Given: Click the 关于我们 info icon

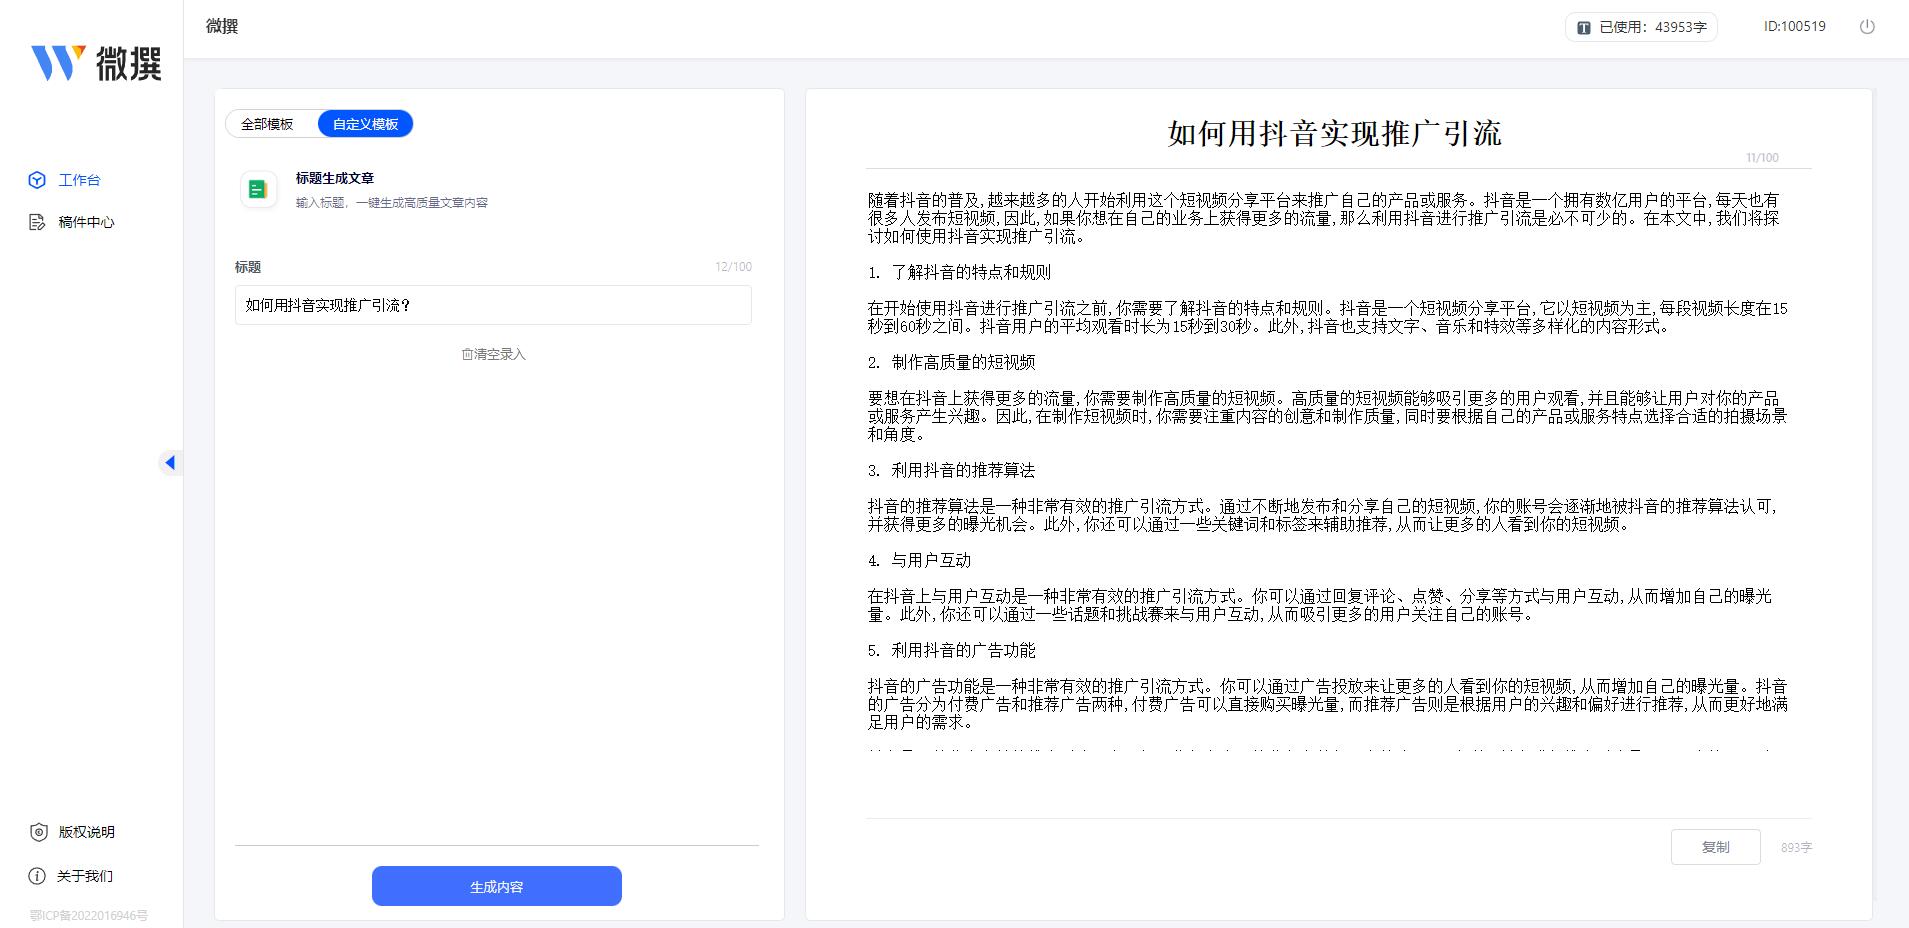Looking at the screenshot, I should 37,876.
